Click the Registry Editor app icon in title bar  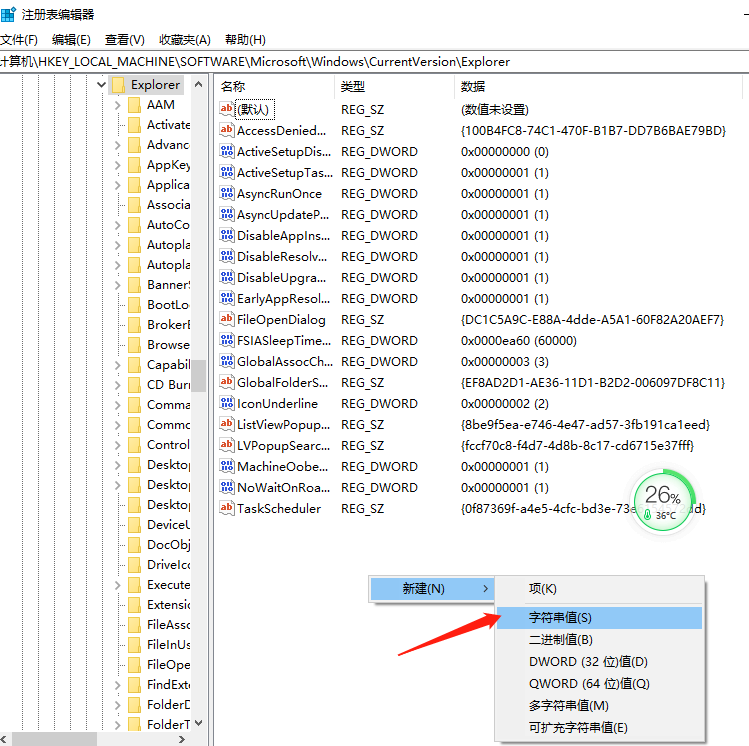8,14
